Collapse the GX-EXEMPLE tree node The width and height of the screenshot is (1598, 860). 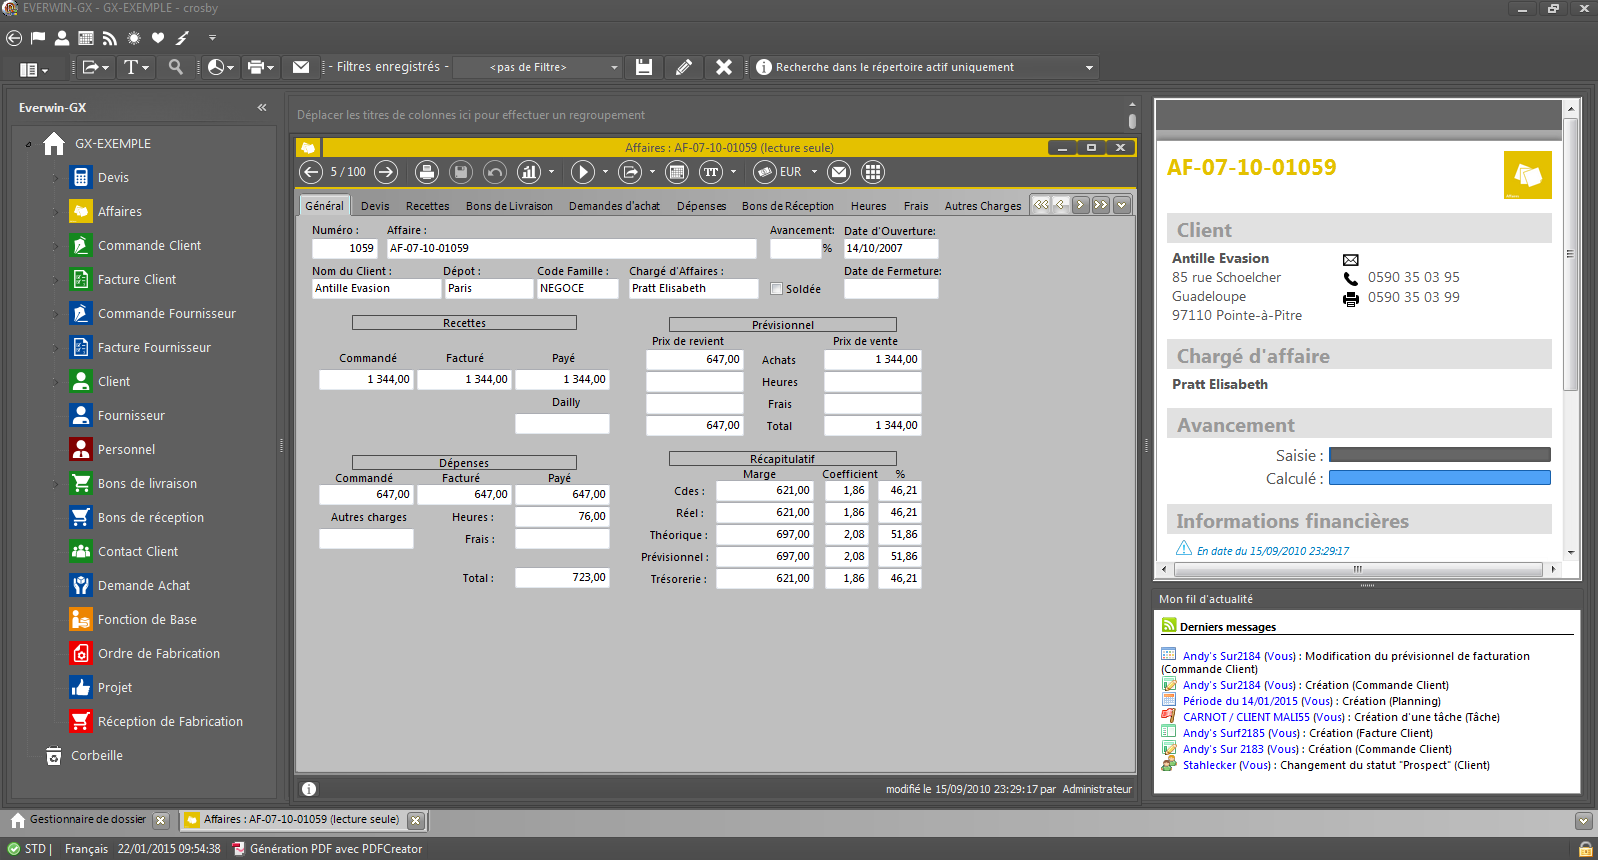pos(28,144)
